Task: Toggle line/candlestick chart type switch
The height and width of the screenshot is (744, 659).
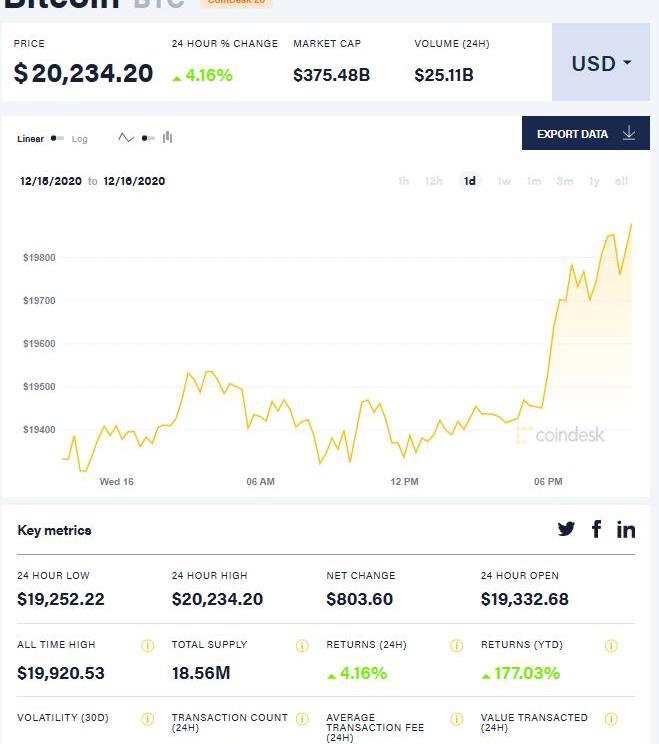Action: click(148, 138)
